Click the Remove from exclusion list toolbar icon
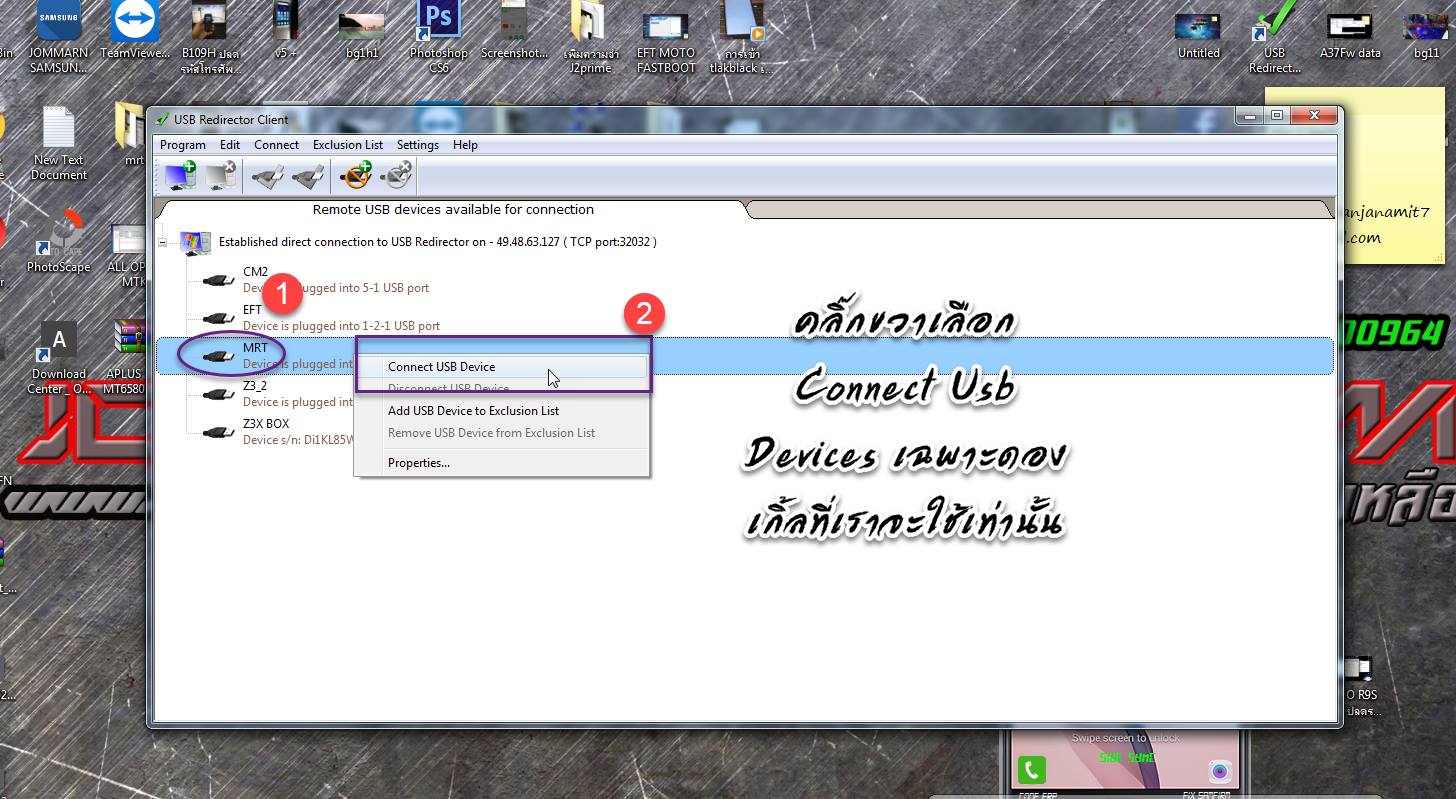Viewport: 1456px width, 799px height. click(396, 176)
